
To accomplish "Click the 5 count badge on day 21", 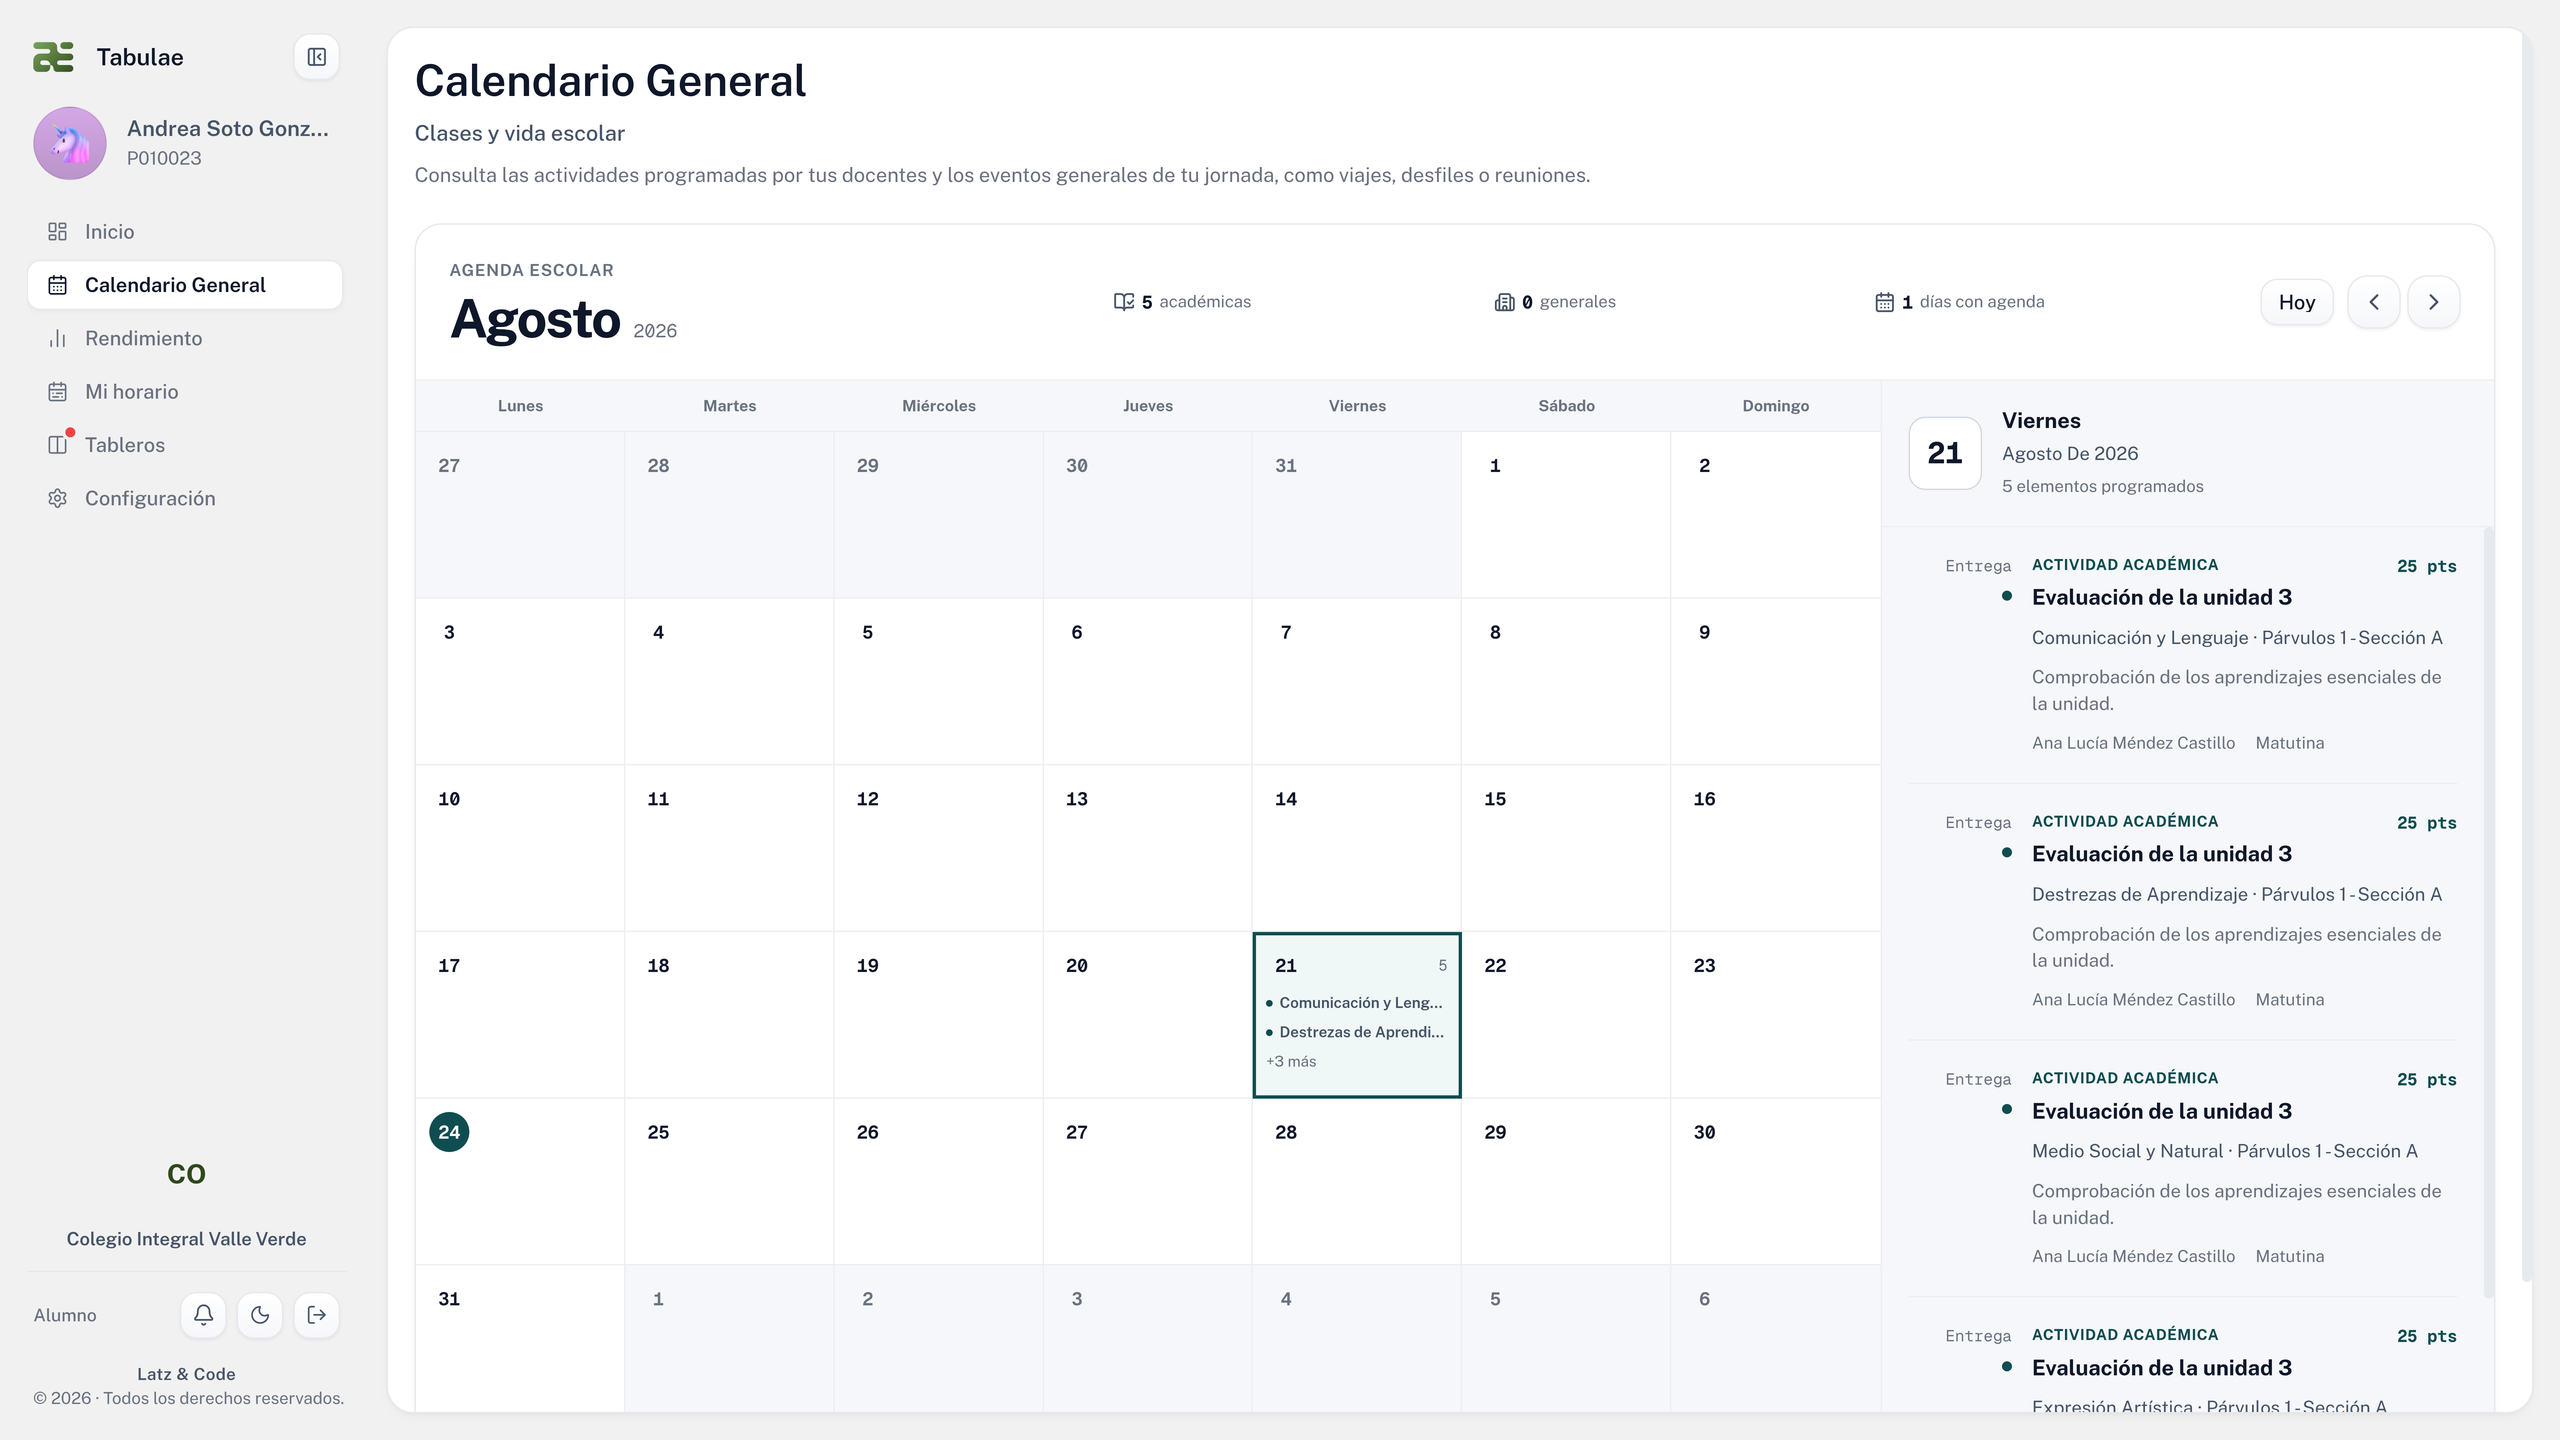I will pos(1442,966).
